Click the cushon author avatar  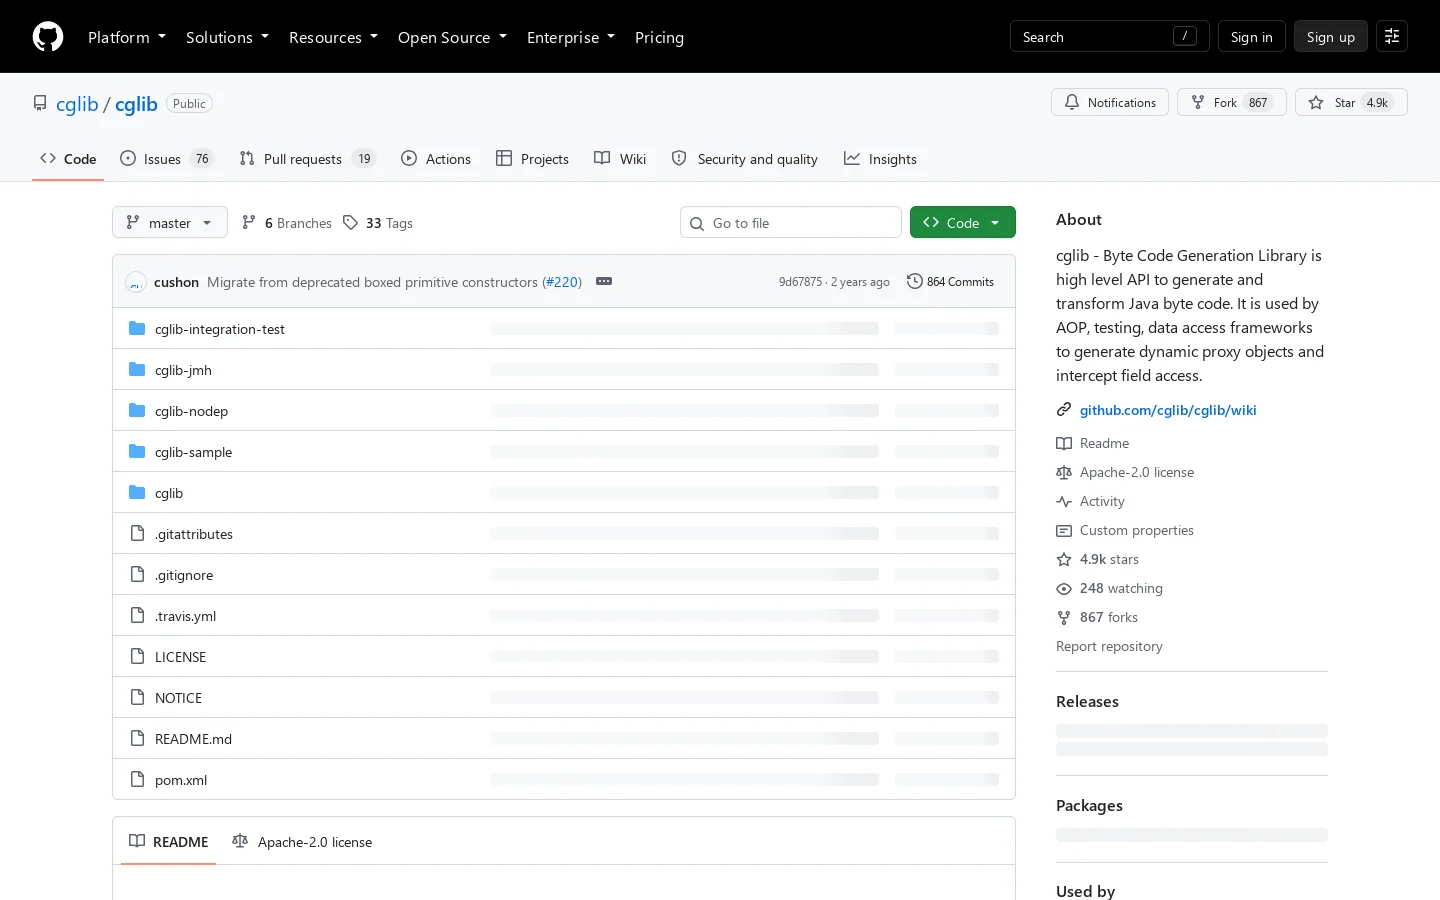(x=136, y=282)
